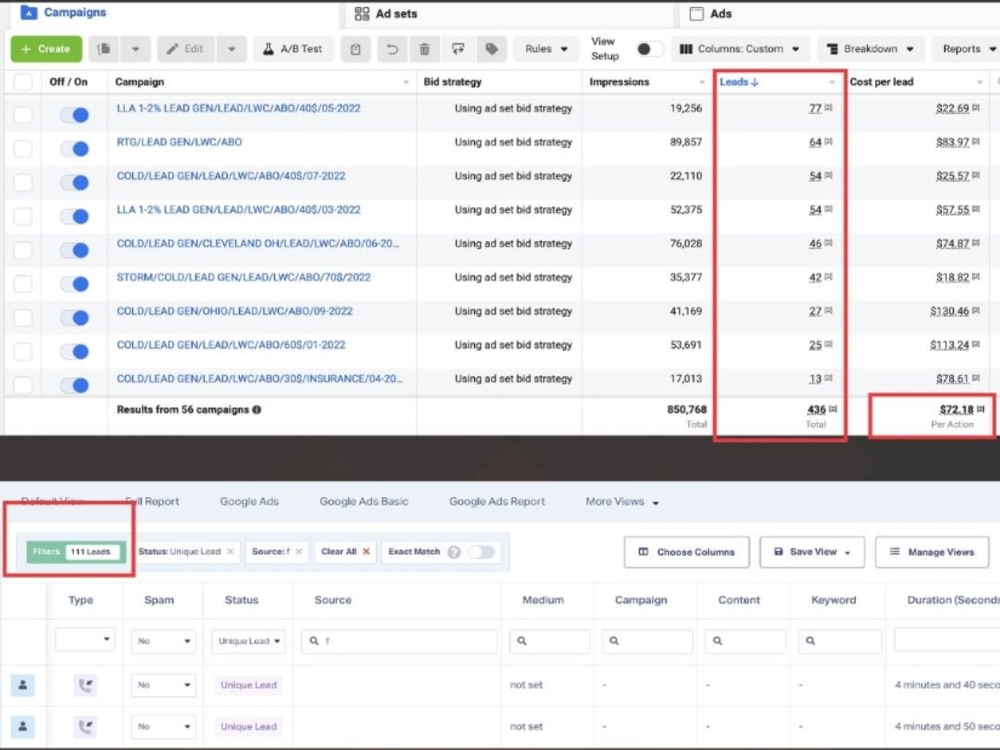Open the Rules dropdown
The width and height of the screenshot is (1000, 750).
click(x=546, y=49)
